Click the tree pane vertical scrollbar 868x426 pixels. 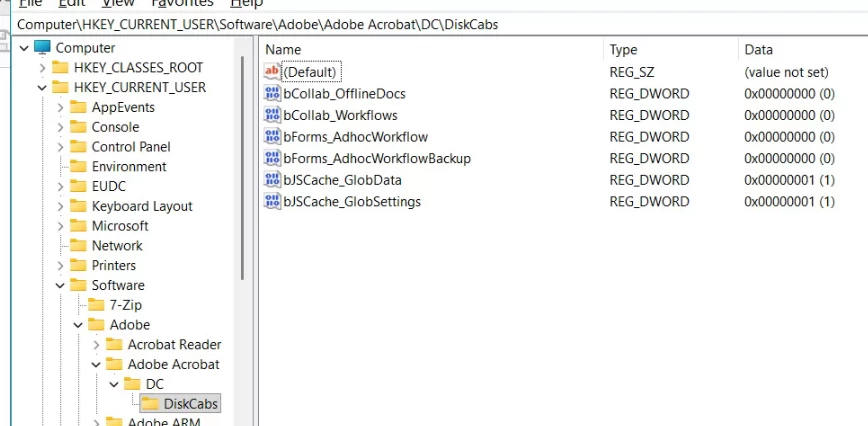click(x=242, y=169)
